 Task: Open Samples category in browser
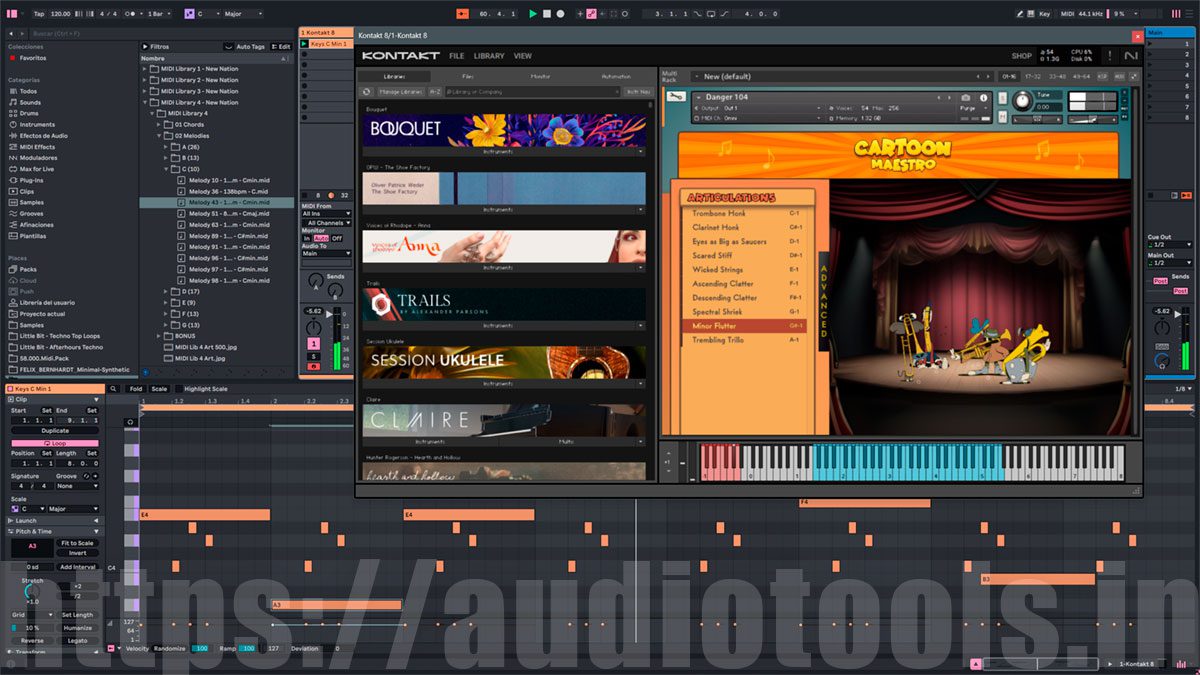tap(32, 202)
